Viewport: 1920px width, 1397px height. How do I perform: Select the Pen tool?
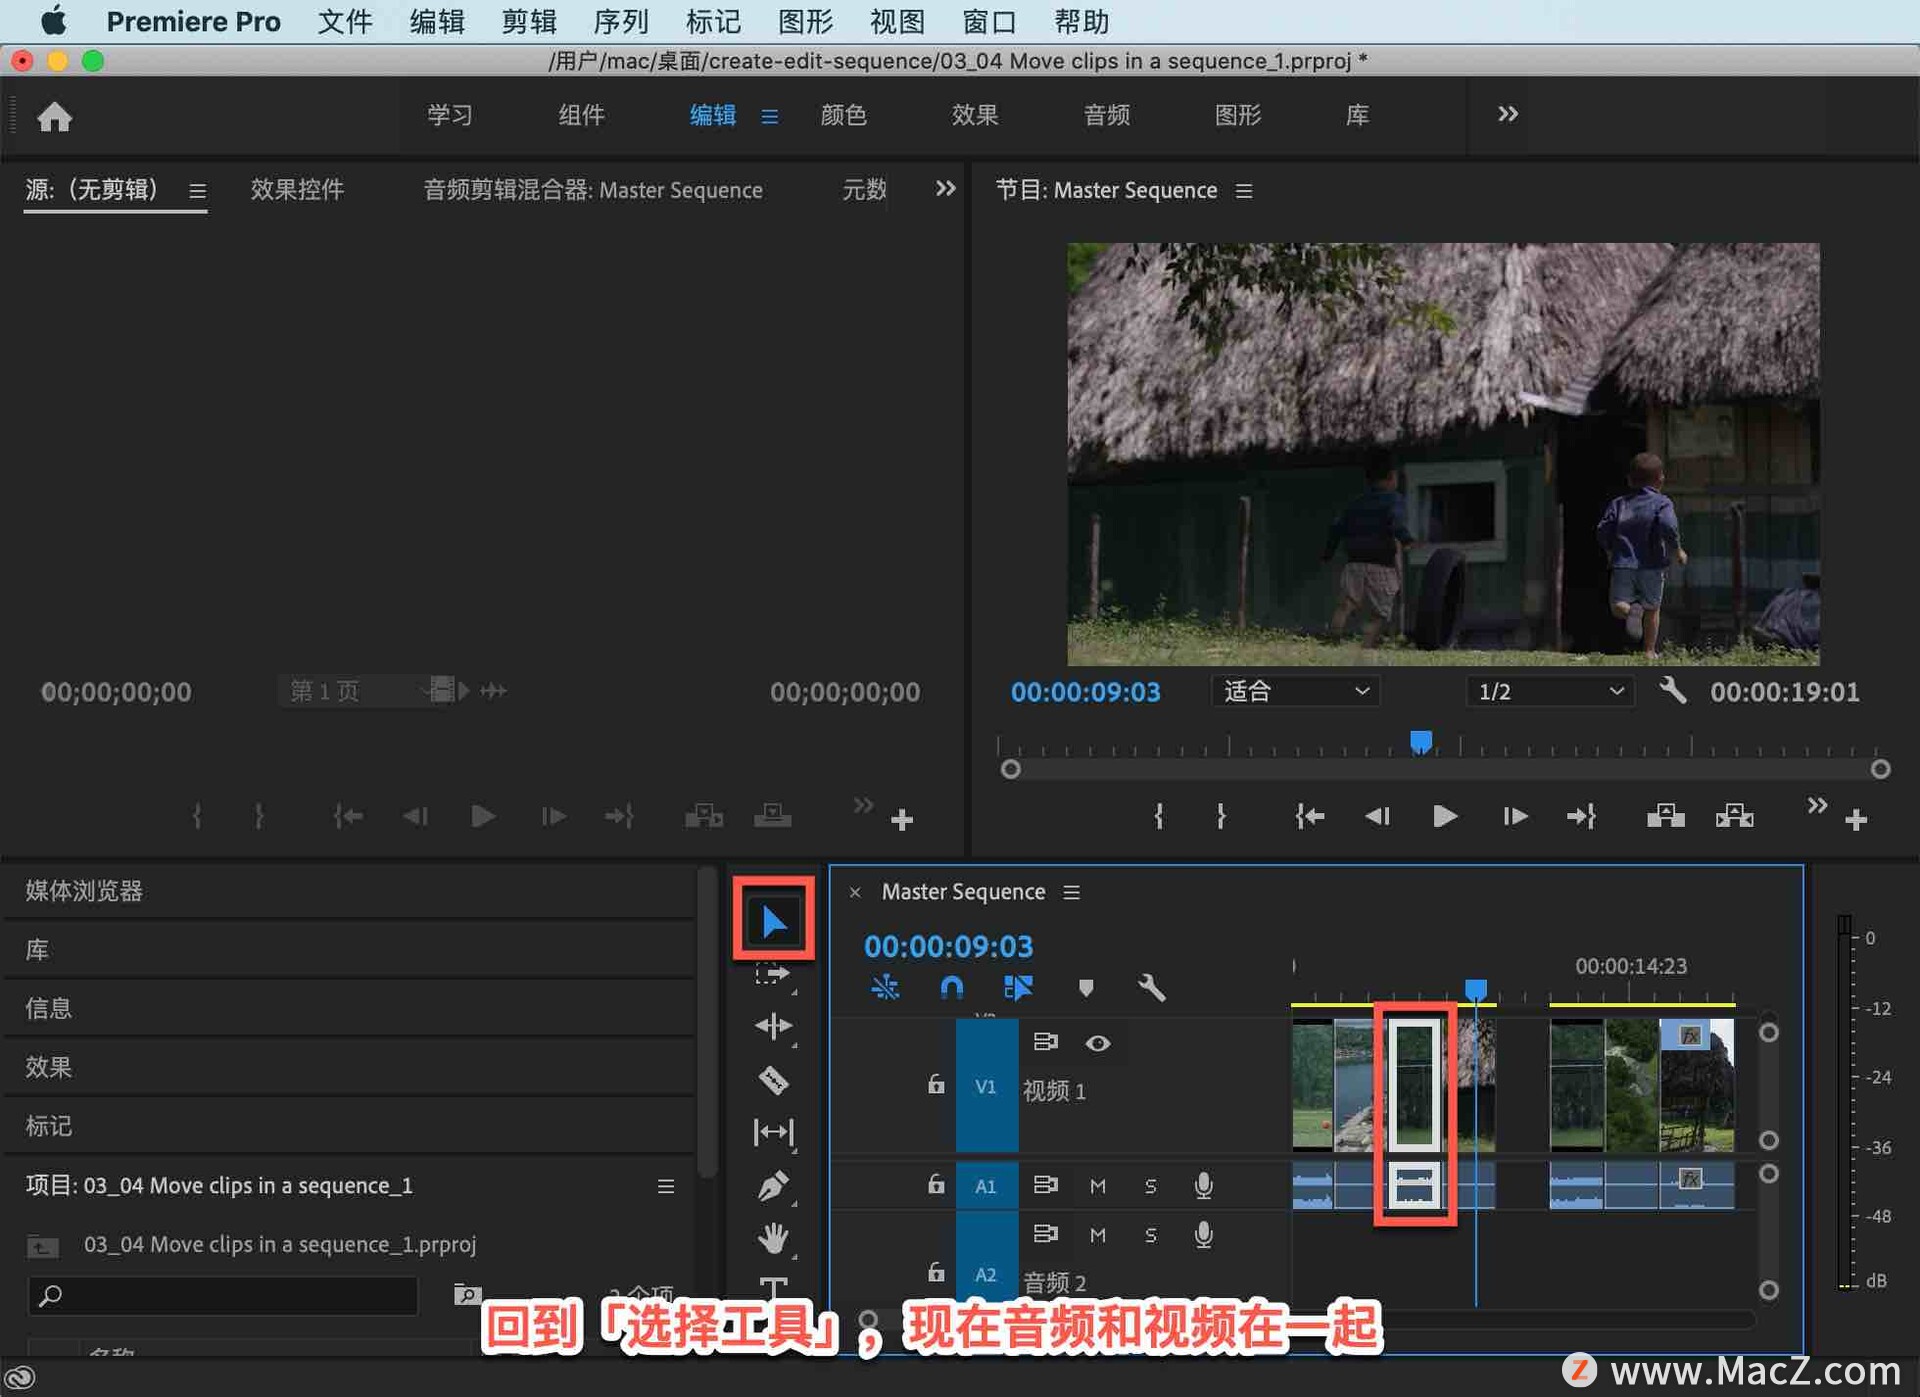(773, 1186)
